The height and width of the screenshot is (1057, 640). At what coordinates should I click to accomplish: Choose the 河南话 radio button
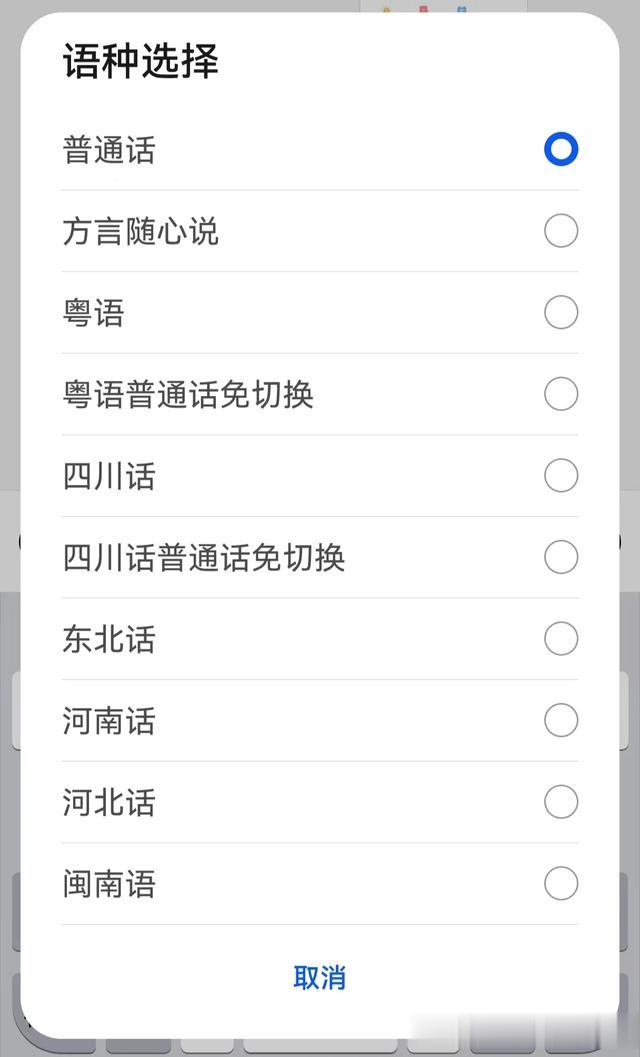tap(561, 720)
